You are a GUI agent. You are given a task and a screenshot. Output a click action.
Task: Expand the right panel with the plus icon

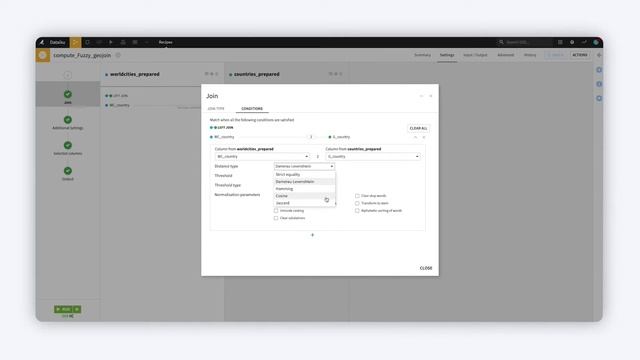click(x=599, y=55)
